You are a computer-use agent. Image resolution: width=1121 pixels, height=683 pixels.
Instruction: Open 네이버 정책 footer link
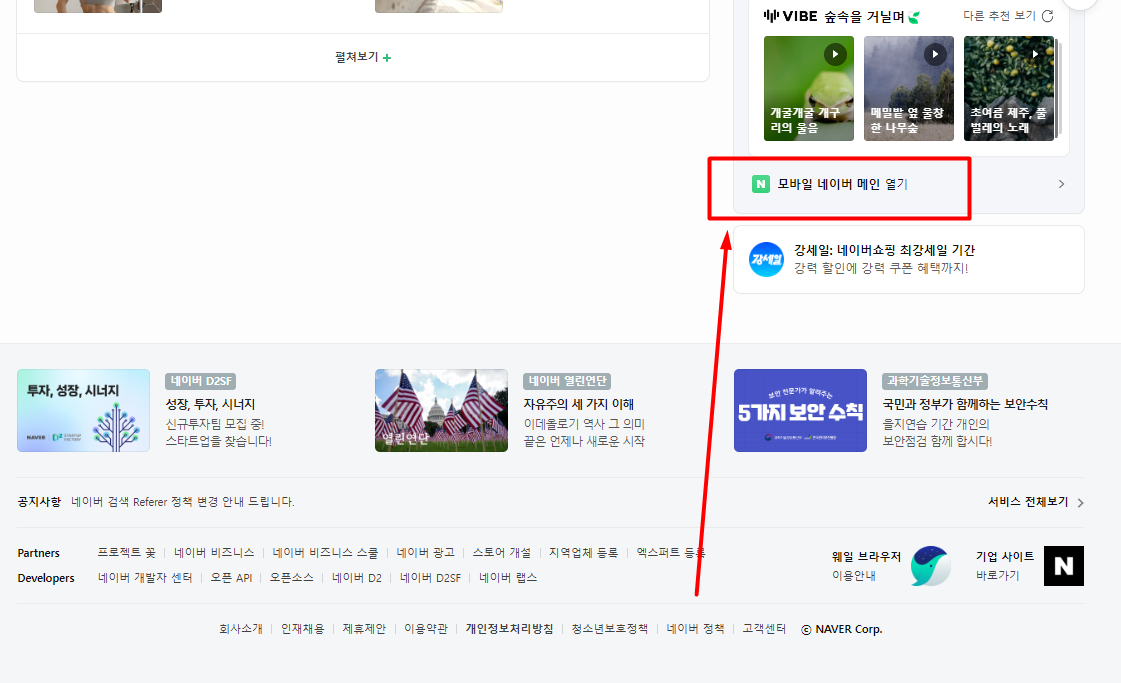point(695,629)
